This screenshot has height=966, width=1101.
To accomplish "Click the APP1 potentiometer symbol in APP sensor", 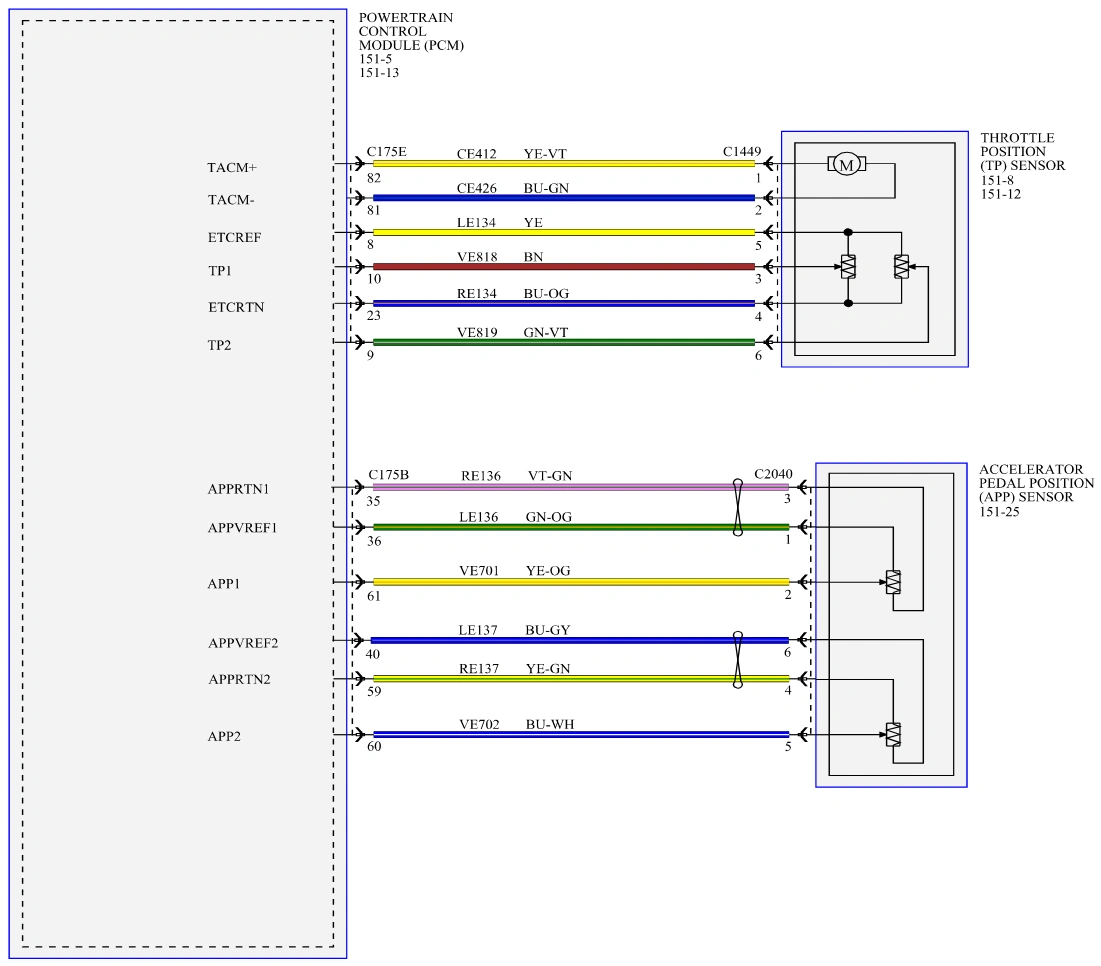I will [893, 582].
